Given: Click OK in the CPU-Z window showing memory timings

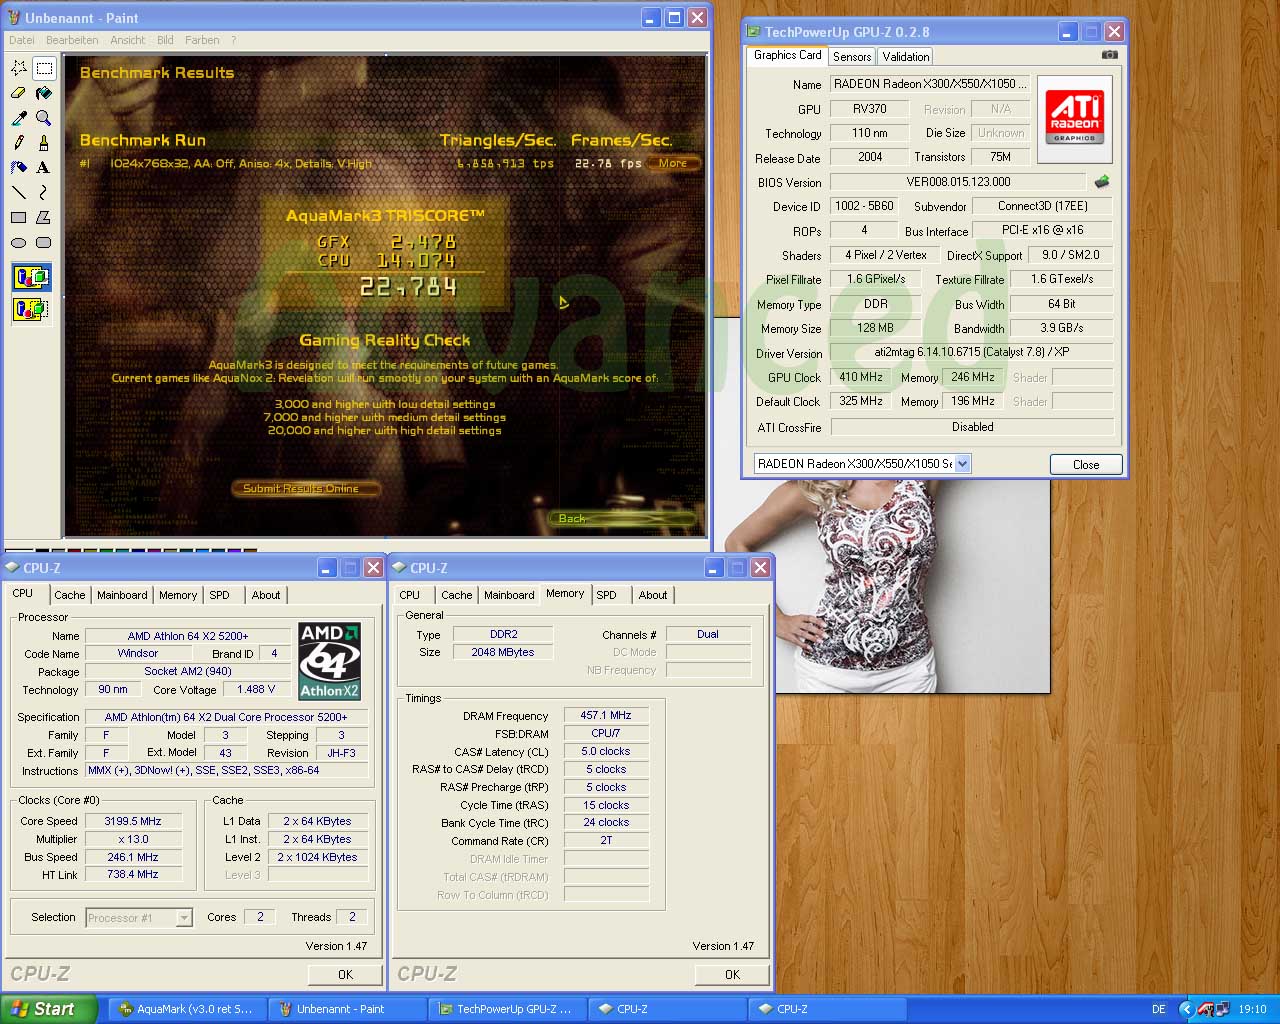Looking at the screenshot, I should pyautogui.click(x=732, y=974).
